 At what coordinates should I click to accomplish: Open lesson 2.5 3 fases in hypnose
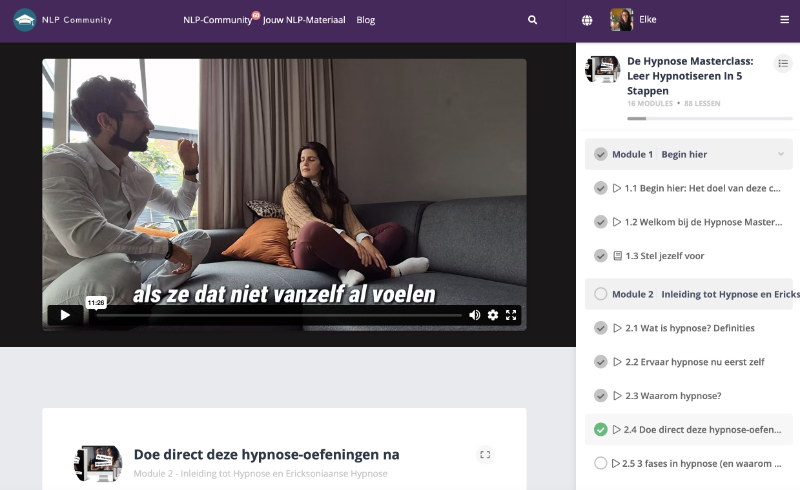click(x=702, y=463)
